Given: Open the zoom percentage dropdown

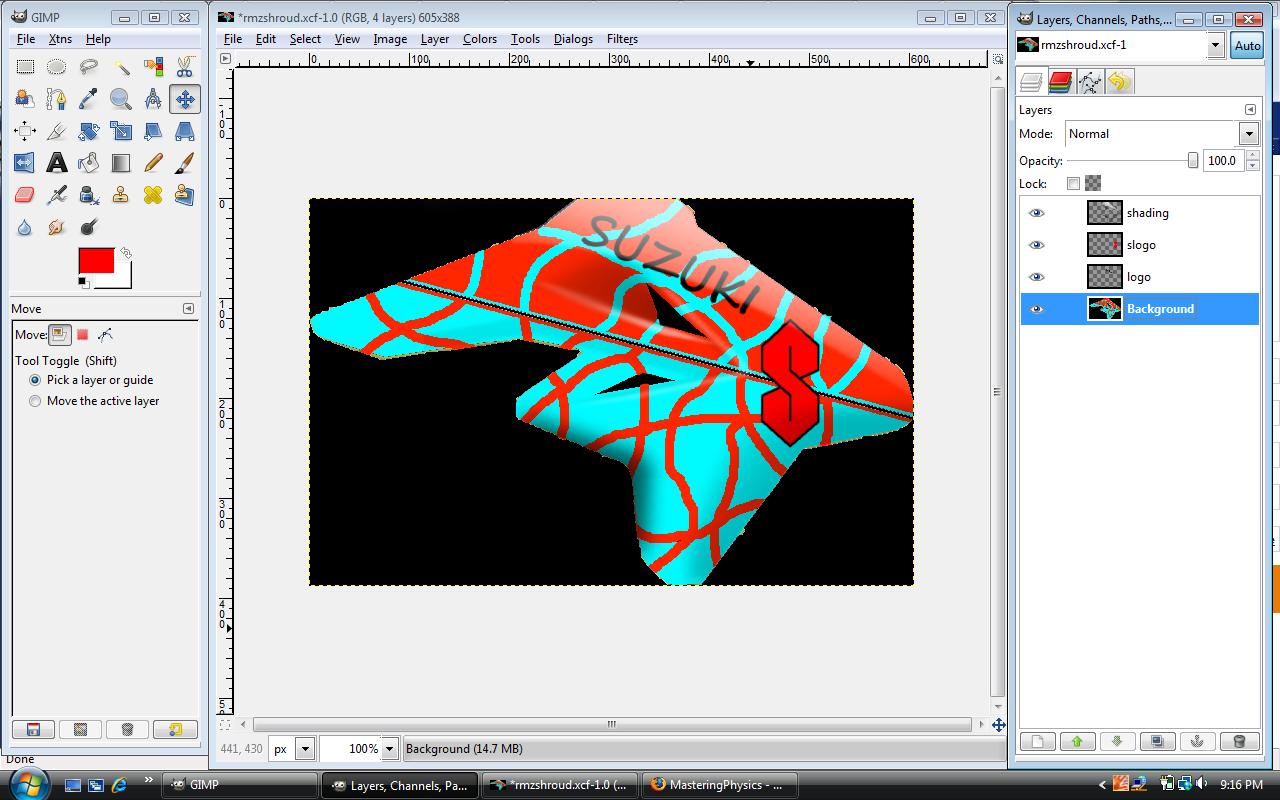Looking at the screenshot, I should (x=390, y=748).
